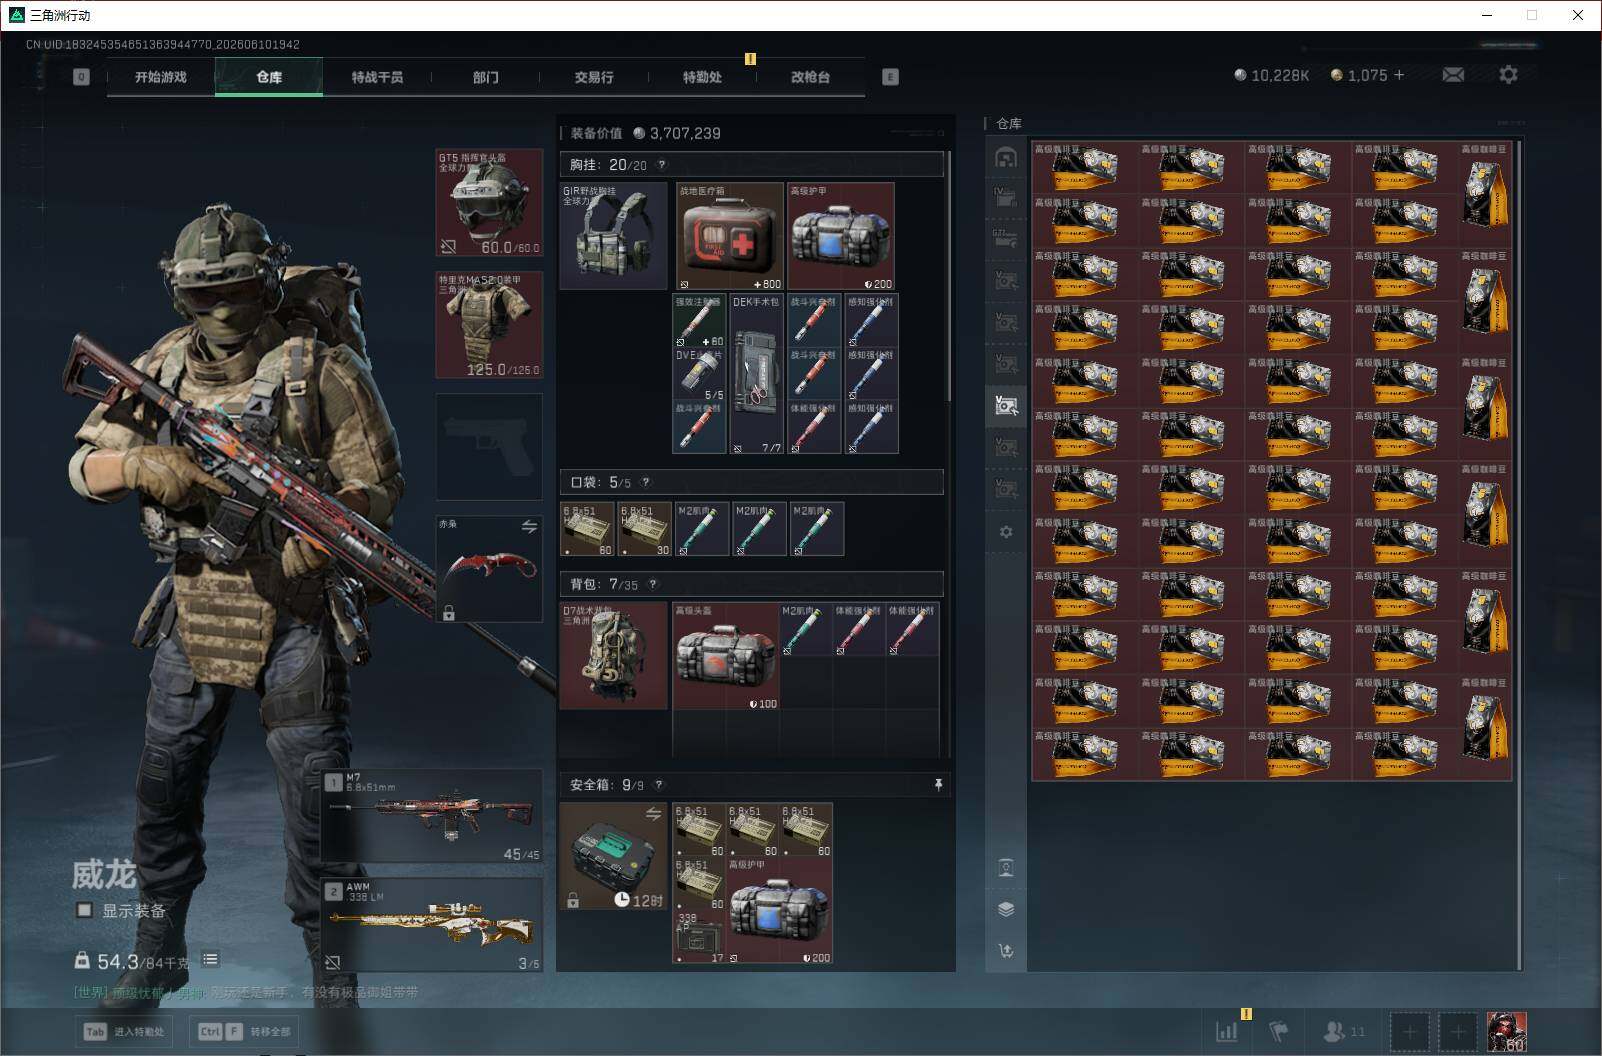Show the 安全箱 help question mark
Screen dimensions: 1602x1056
click(659, 785)
